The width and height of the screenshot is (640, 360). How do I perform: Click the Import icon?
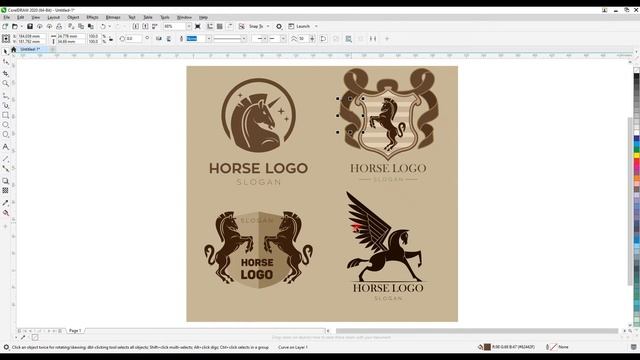pos(136,26)
